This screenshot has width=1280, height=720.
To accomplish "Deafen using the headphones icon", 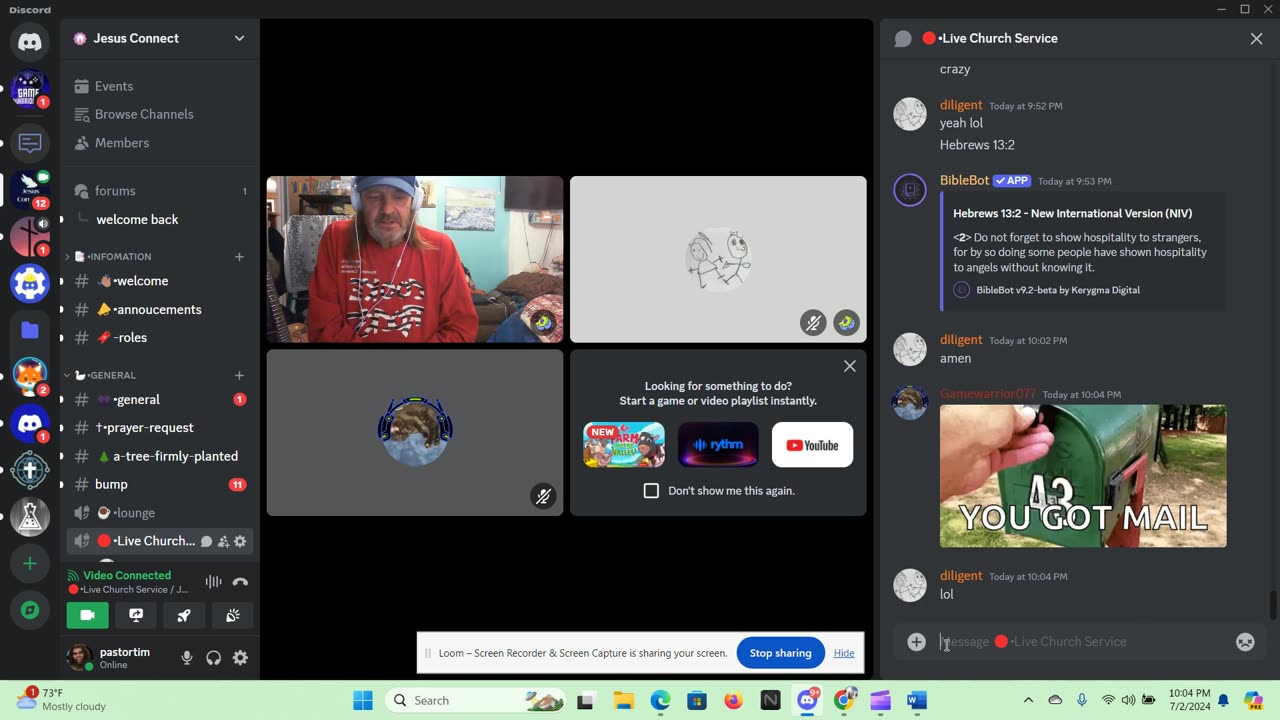I will click(x=213, y=658).
